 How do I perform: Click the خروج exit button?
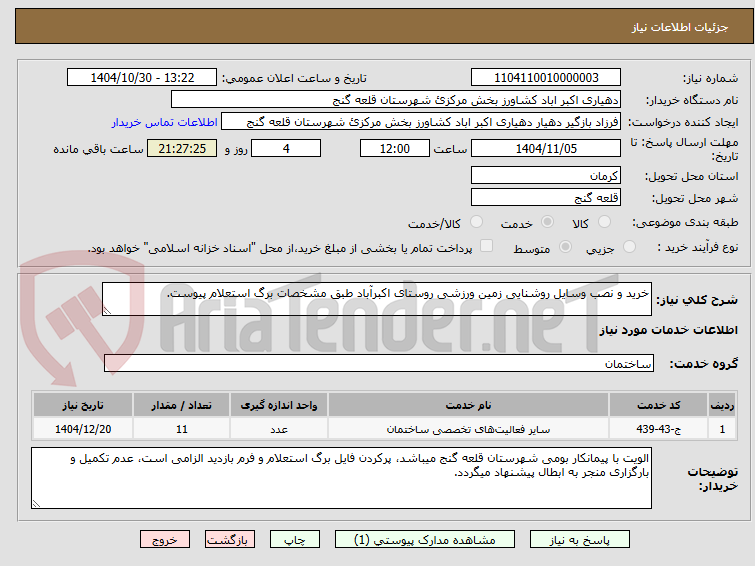pos(165,540)
